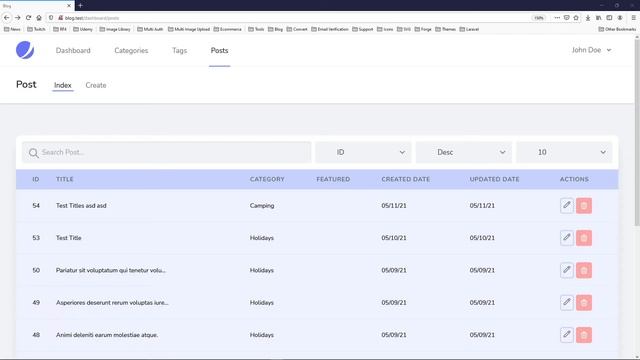Screen dimensions: 640x360
Task: Edit the post with ID 53
Action: click(x=567, y=238)
